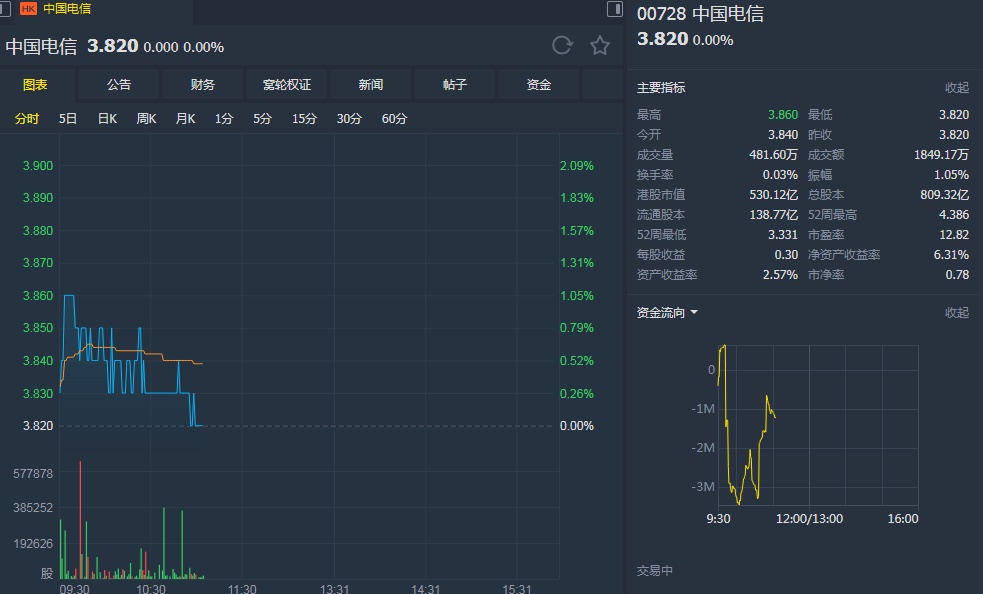Switch to the 15分 interval
This screenshot has height=594, width=983.
point(304,119)
